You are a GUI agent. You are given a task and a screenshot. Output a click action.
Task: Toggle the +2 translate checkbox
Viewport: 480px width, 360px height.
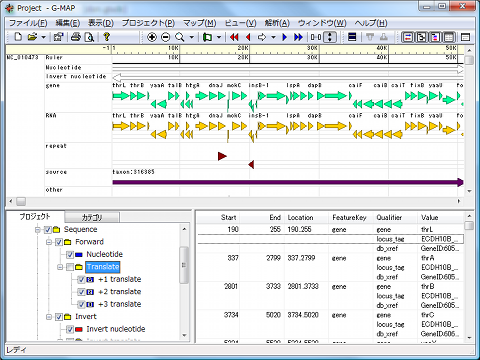81,292
